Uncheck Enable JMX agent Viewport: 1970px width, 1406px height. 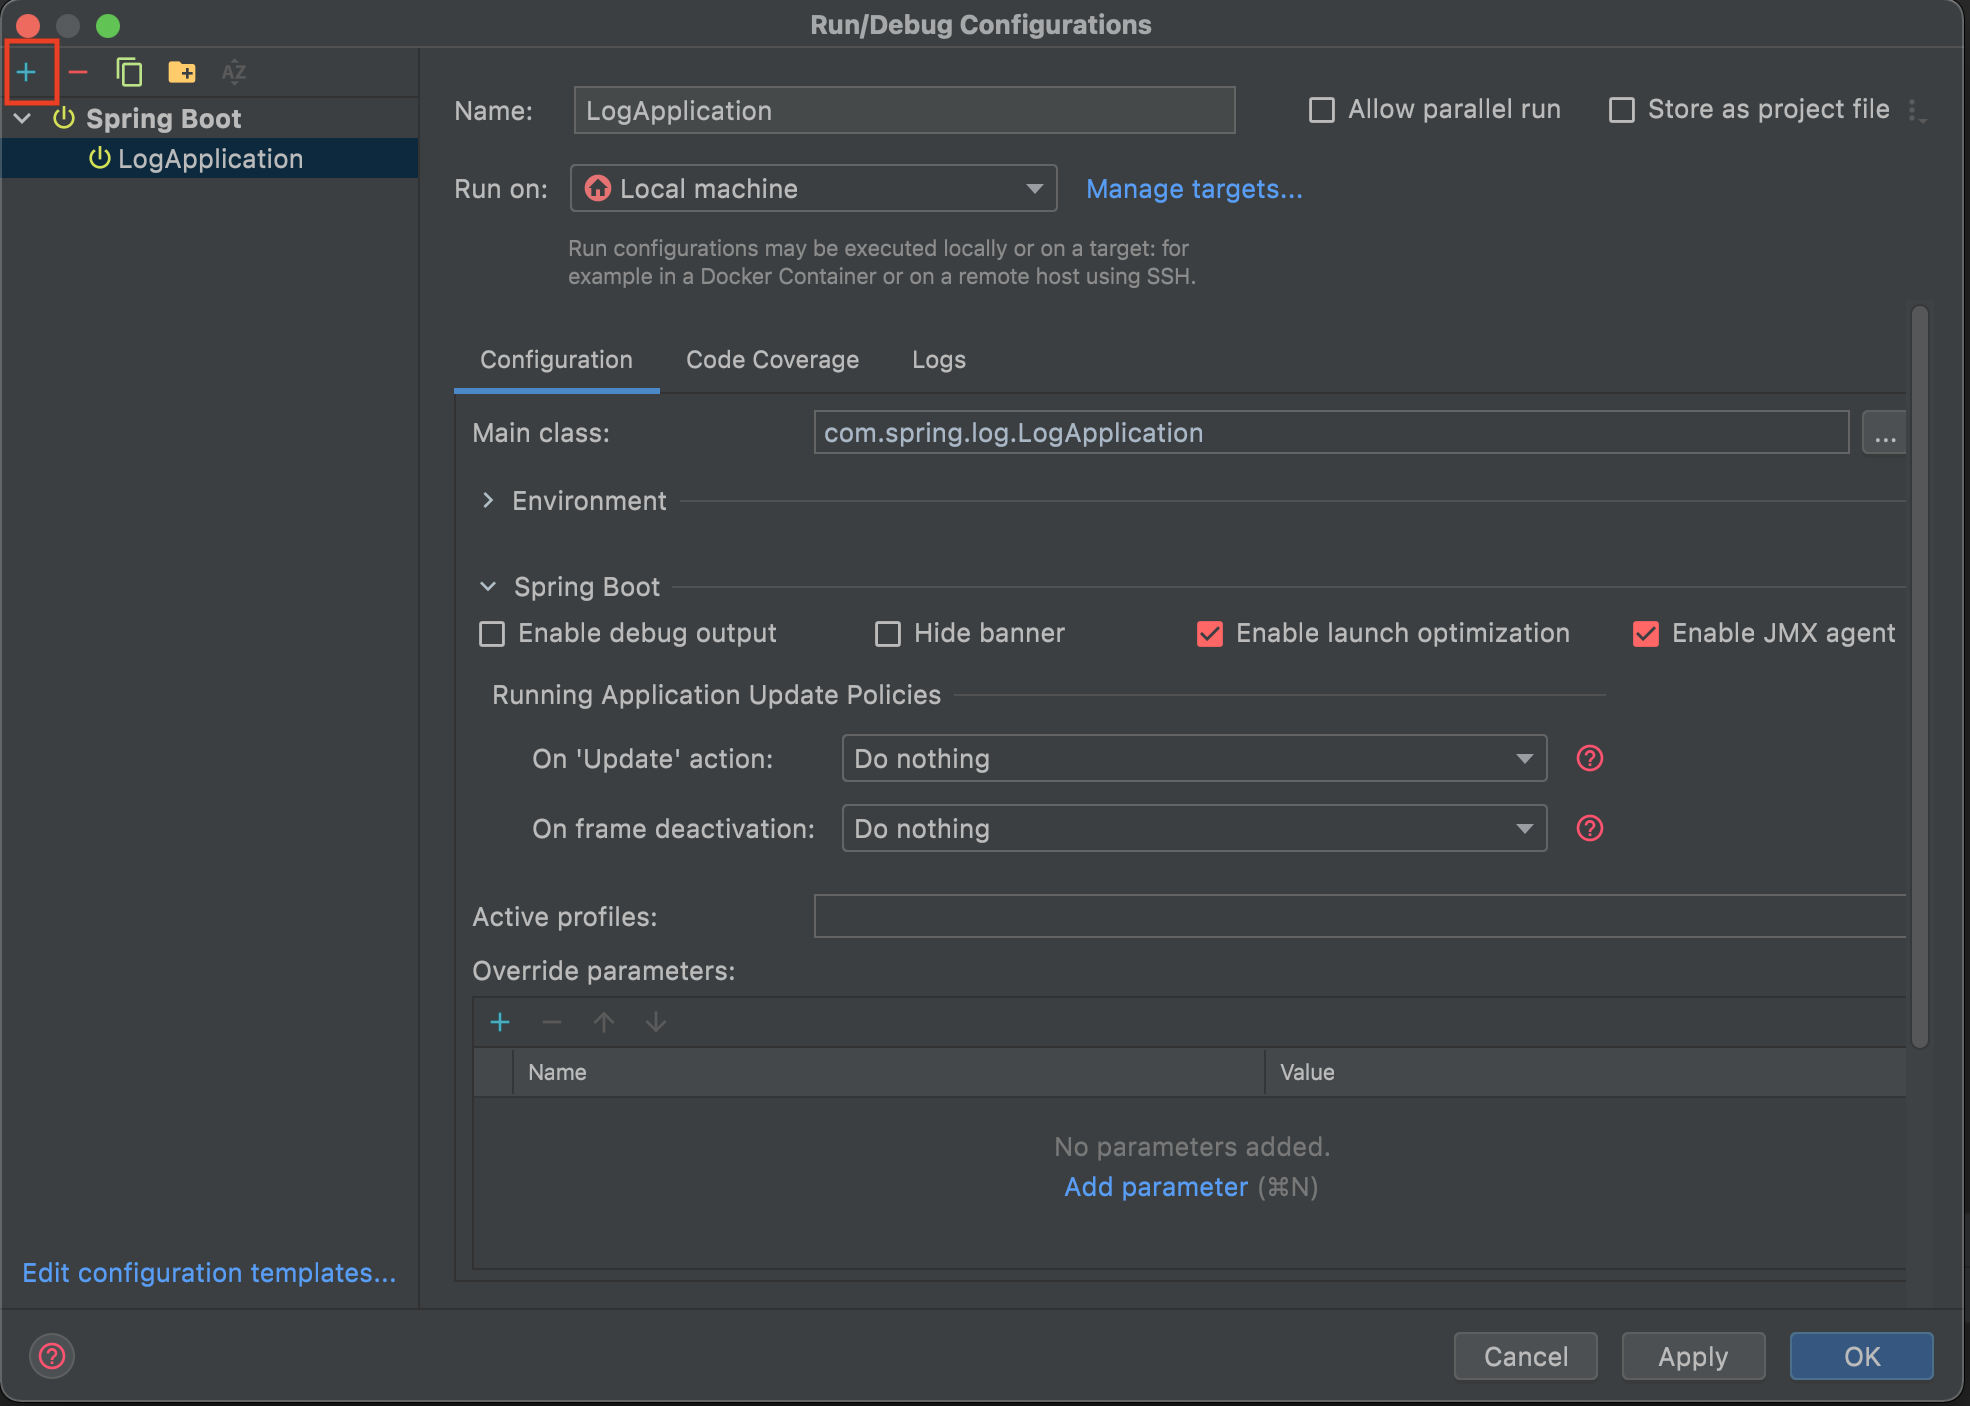[x=1645, y=634]
